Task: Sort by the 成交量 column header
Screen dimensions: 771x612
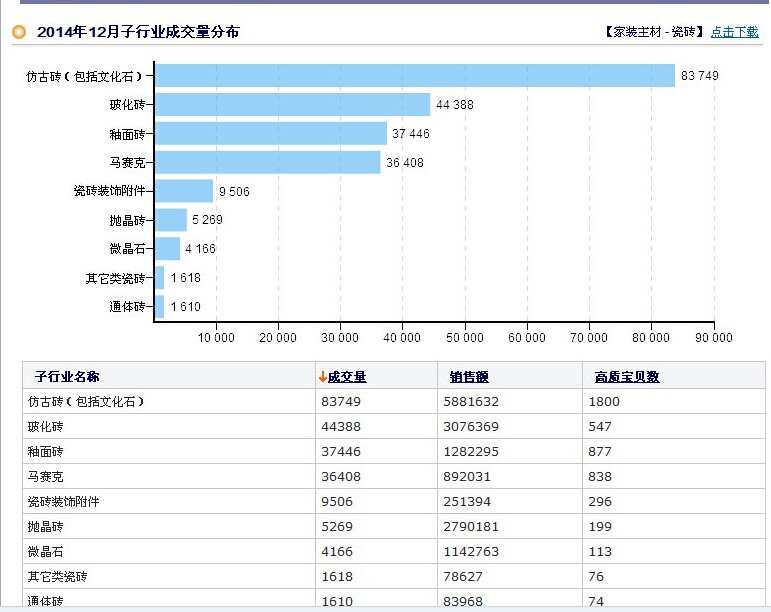Action: (x=346, y=377)
